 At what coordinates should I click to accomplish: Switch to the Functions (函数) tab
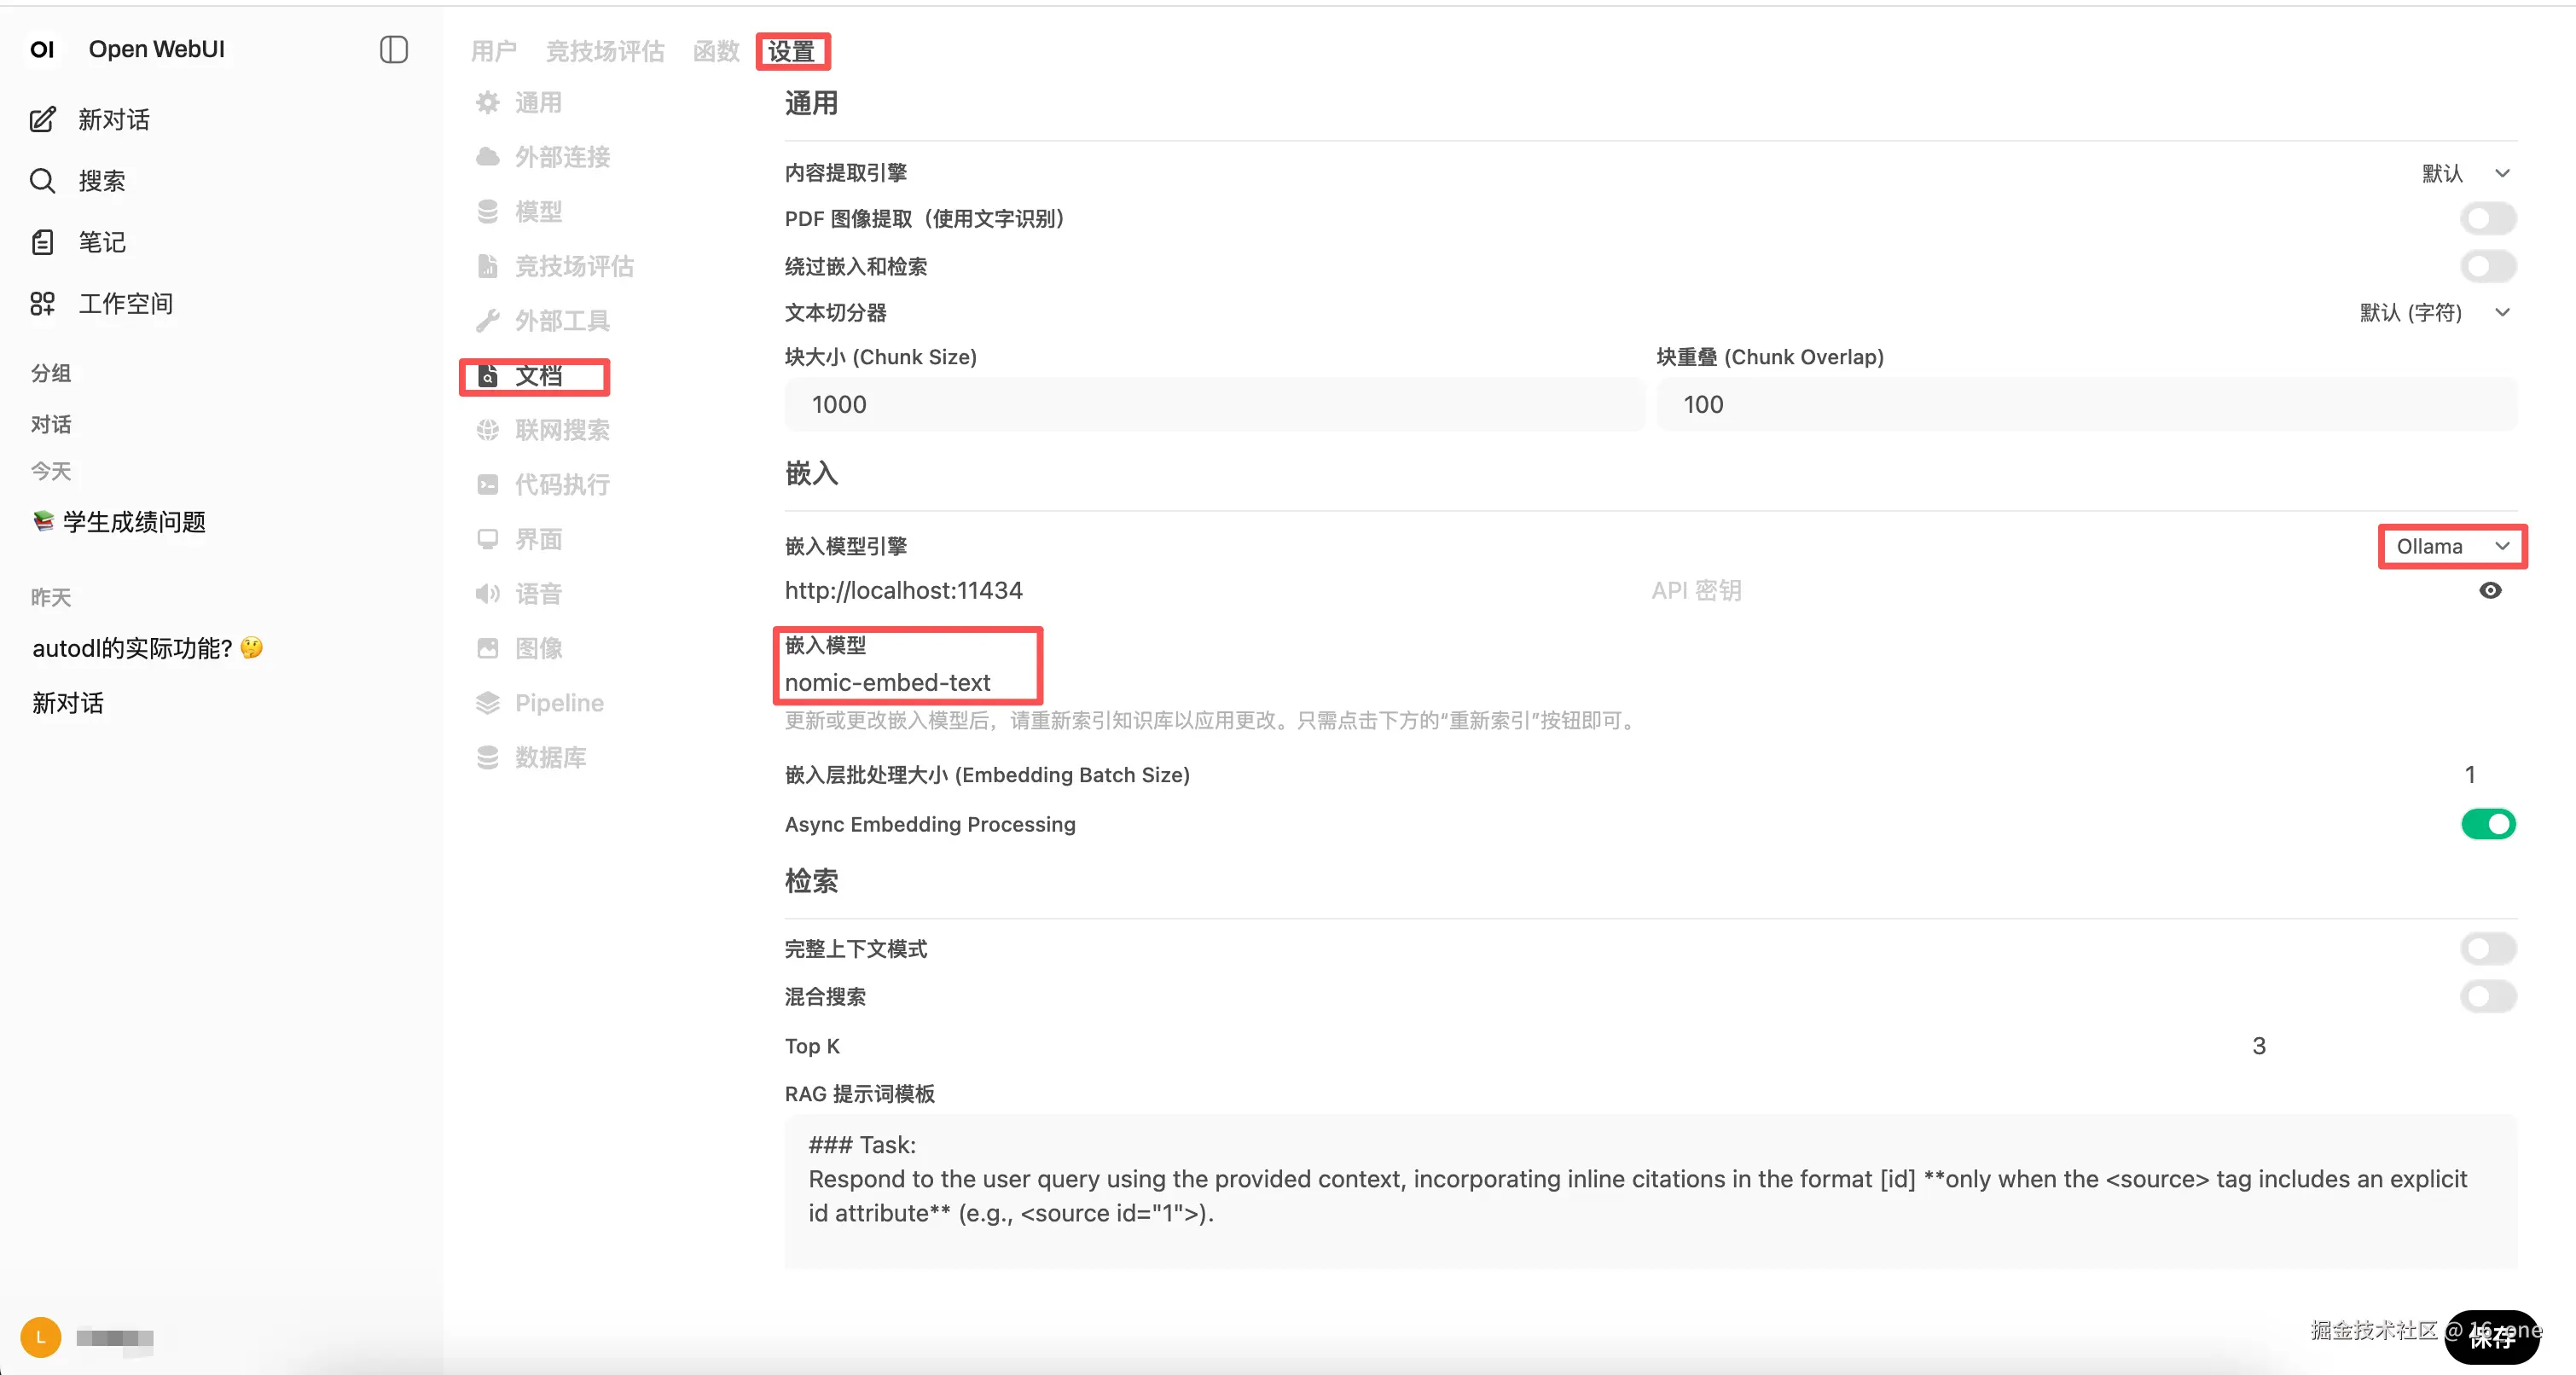pyautogui.click(x=716, y=51)
